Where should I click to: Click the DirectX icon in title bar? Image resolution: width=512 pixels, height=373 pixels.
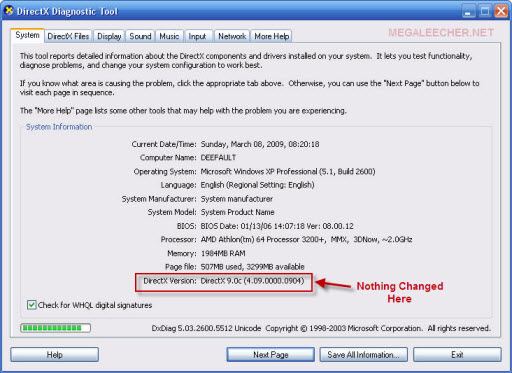click(9, 11)
